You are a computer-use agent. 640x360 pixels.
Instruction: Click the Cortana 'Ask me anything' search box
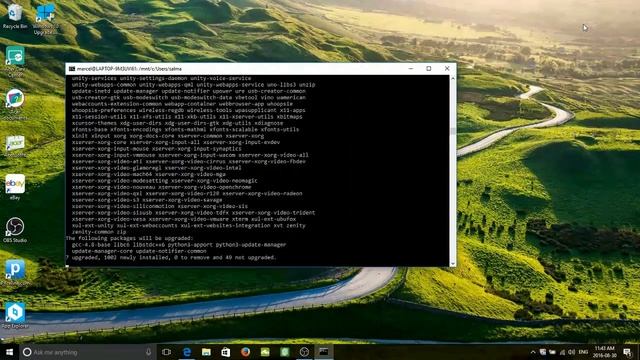click(x=88, y=352)
